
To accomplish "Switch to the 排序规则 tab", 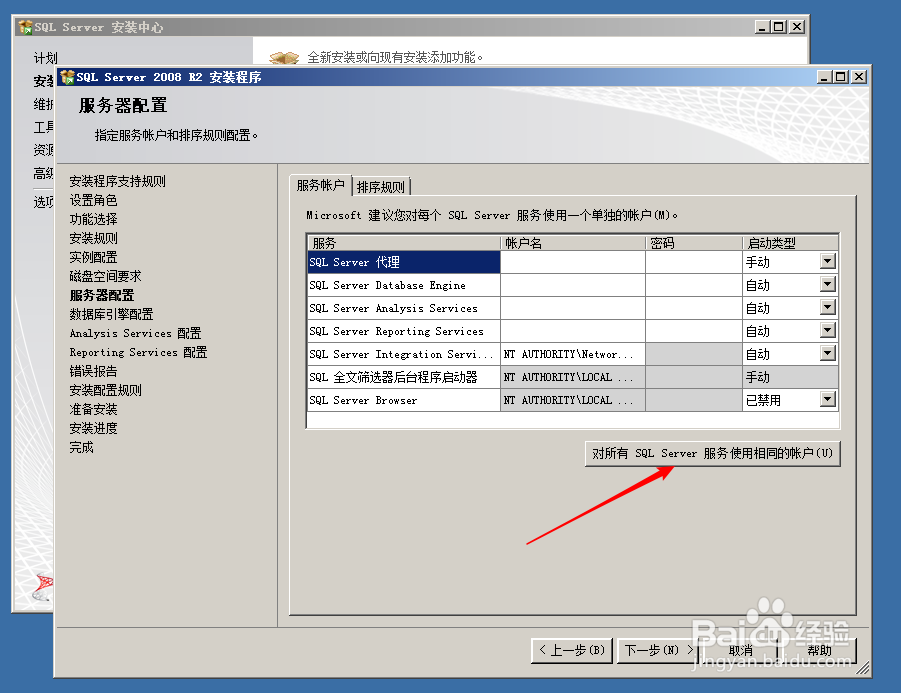I will 380,187.
